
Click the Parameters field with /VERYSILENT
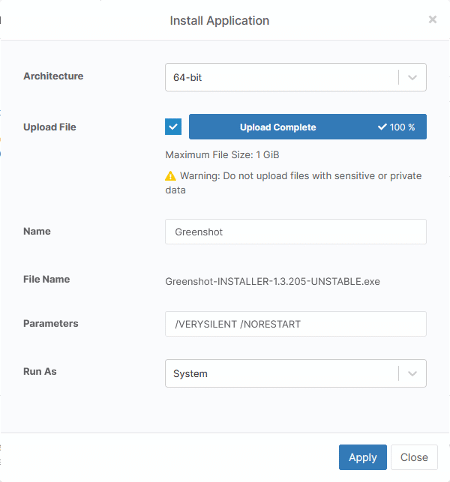click(296, 324)
